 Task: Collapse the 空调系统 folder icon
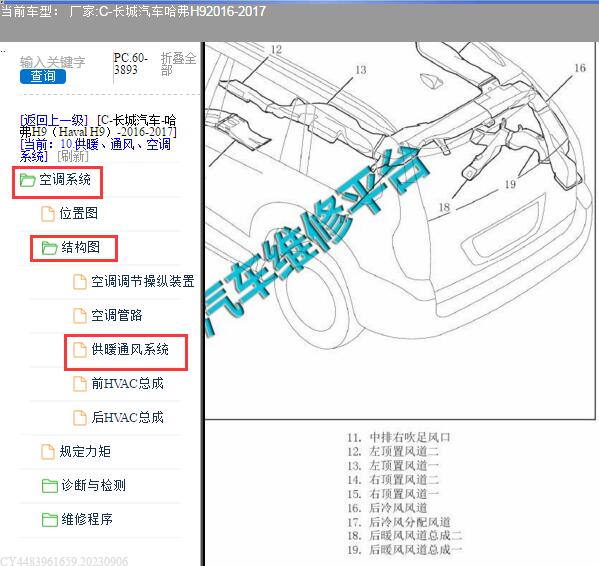28,180
